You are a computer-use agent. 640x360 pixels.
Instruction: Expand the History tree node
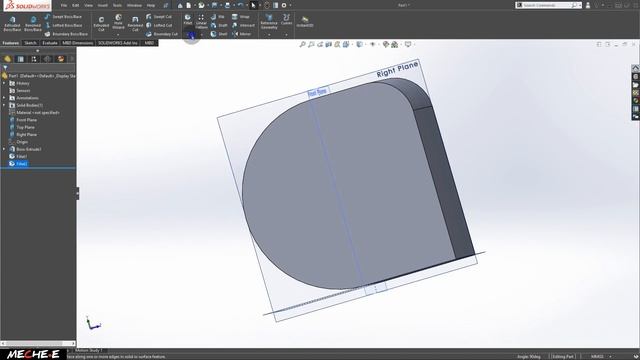4,83
